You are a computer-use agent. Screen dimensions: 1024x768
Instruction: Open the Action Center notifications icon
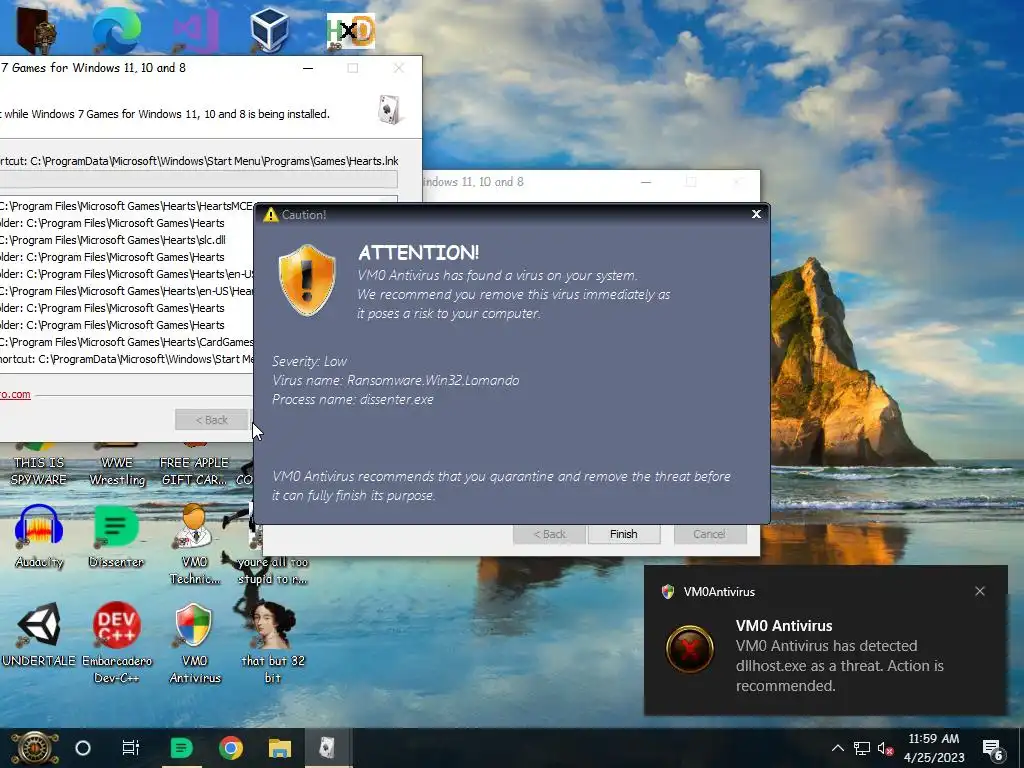[993, 749]
